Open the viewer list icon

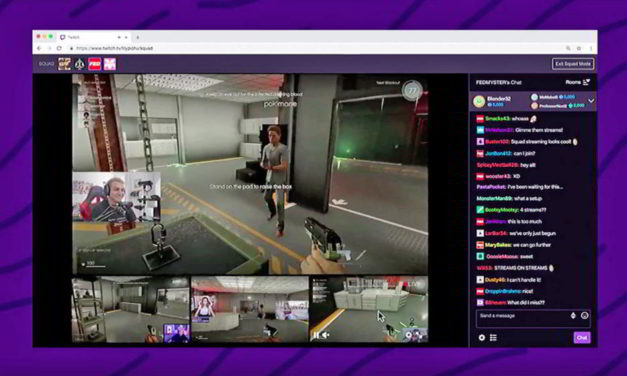point(493,338)
